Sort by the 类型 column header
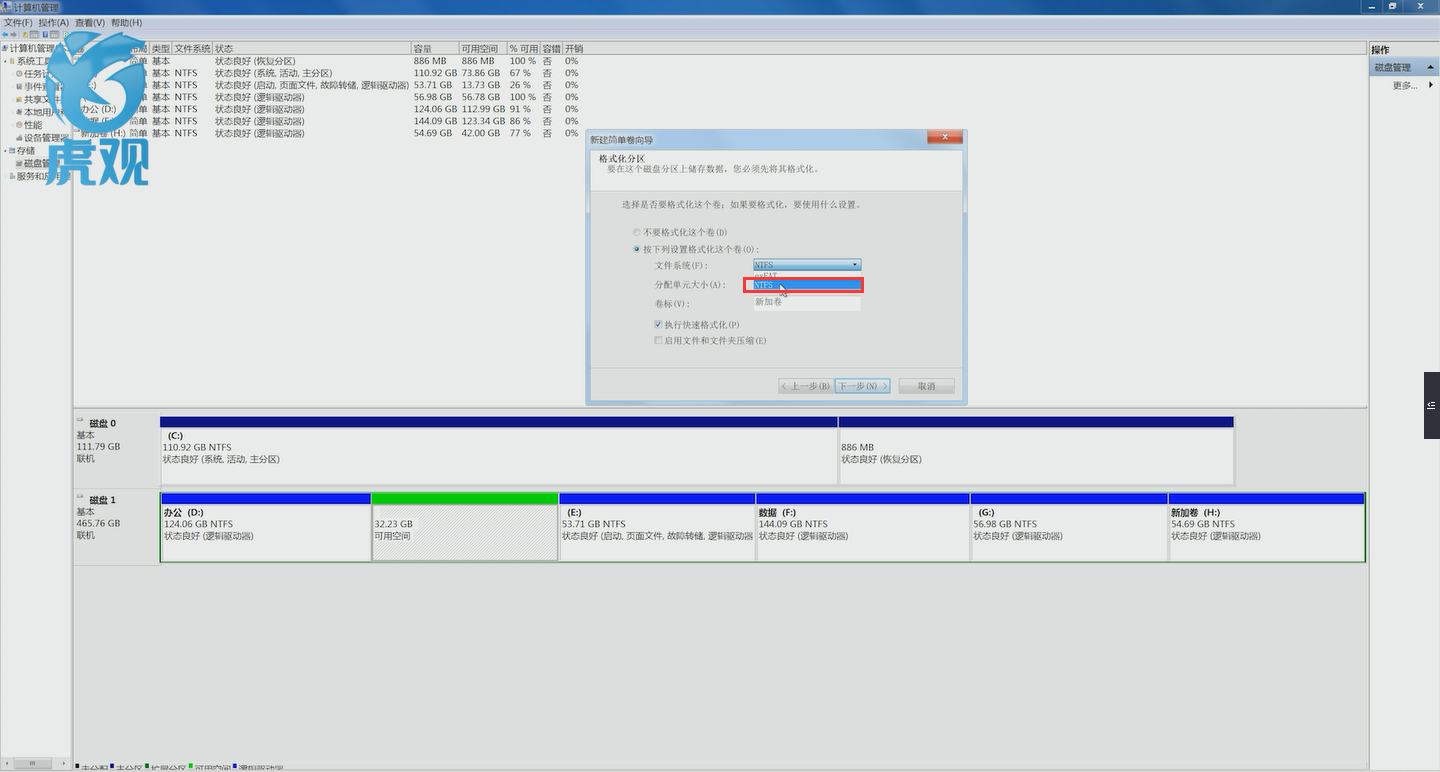This screenshot has width=1440, height=772. coord(160,48)
